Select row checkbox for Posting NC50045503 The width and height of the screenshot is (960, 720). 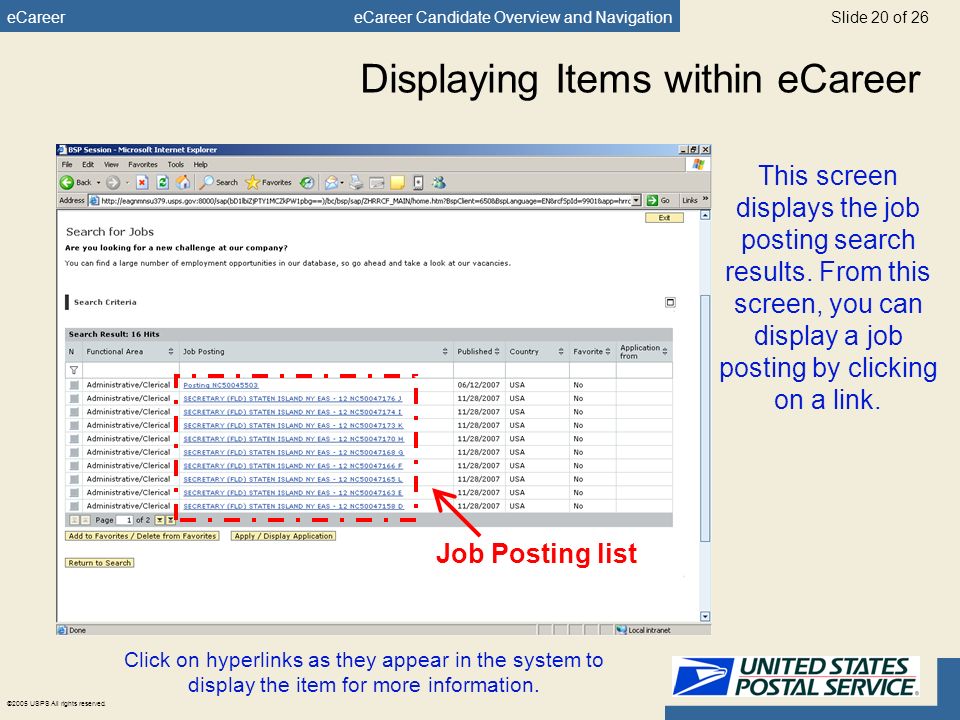[74, 385]
